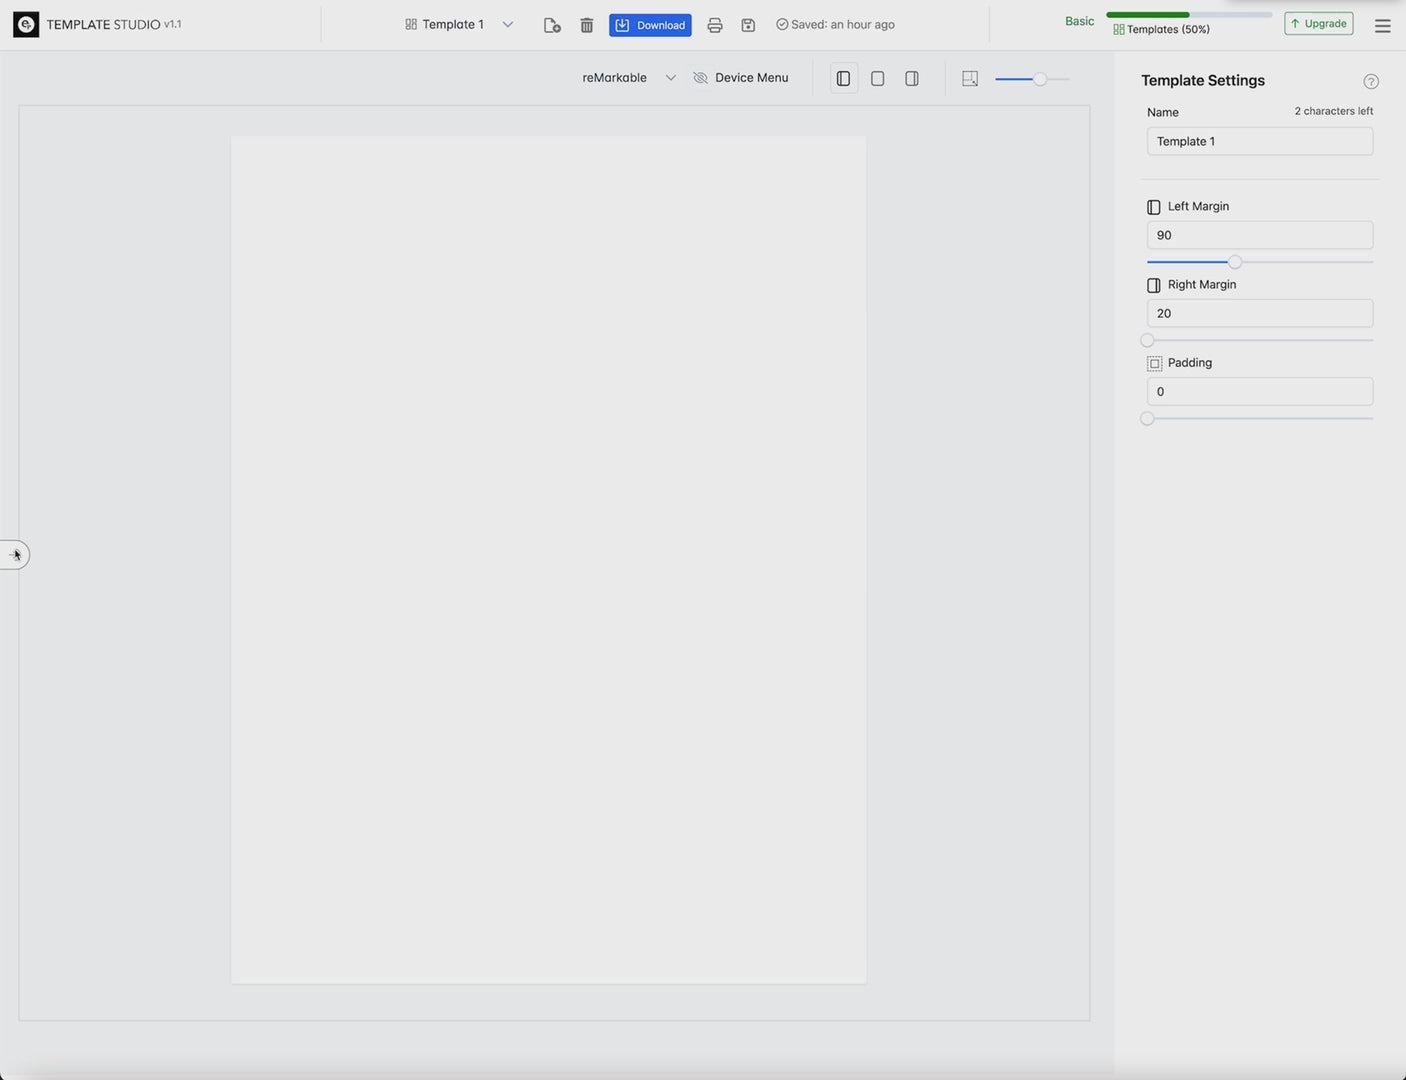Expand the collapsed left side panel
The height and width of the screenshot is (1080, 1406).
[x=15, y=555]
